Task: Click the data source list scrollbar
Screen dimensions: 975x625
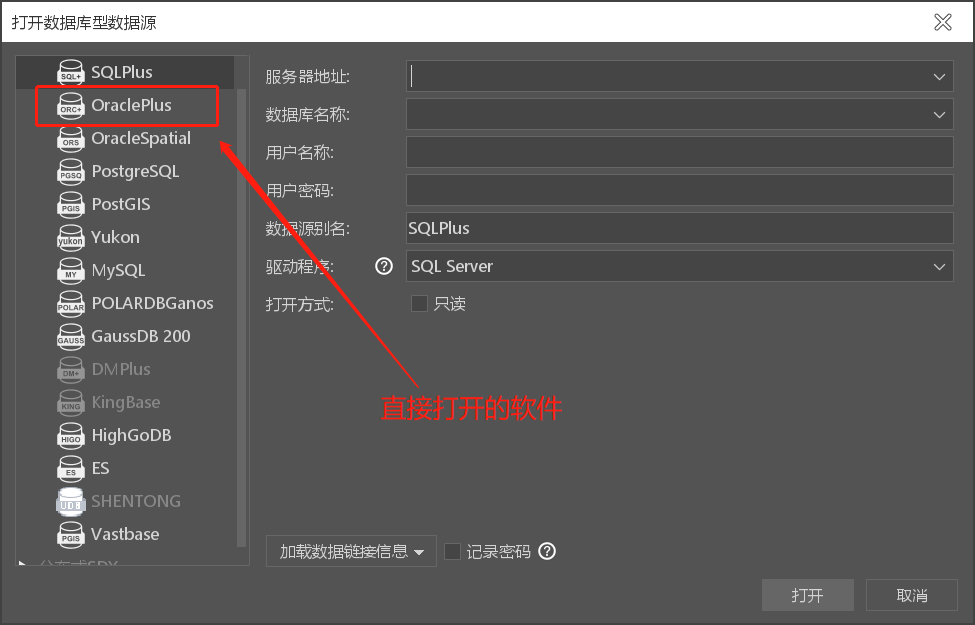Action: coord(242,317)
